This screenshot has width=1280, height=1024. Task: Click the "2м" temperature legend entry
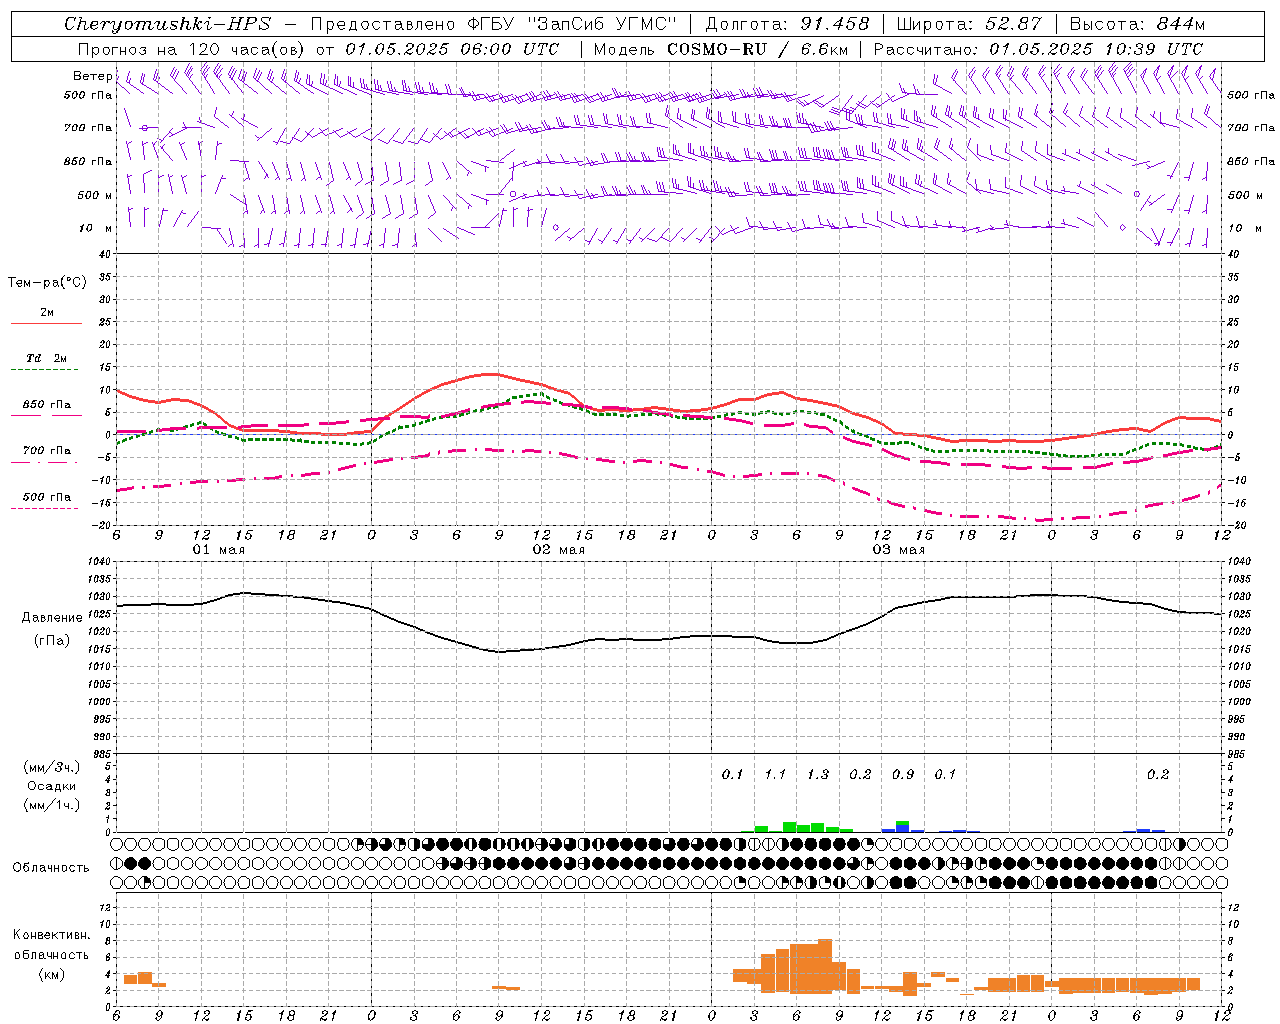coord(47,312)
